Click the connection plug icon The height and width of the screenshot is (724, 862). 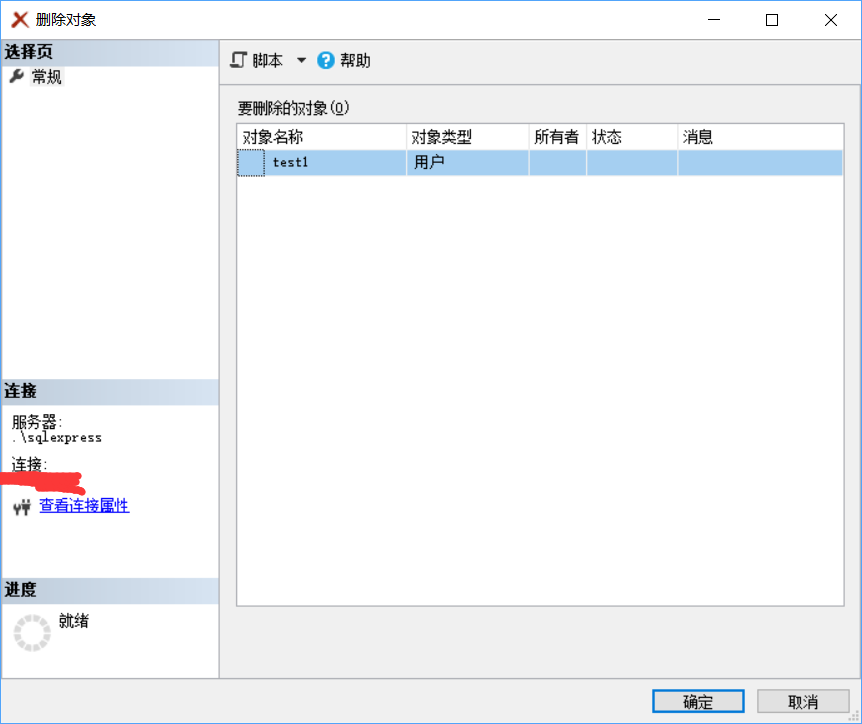click(22, 507)
